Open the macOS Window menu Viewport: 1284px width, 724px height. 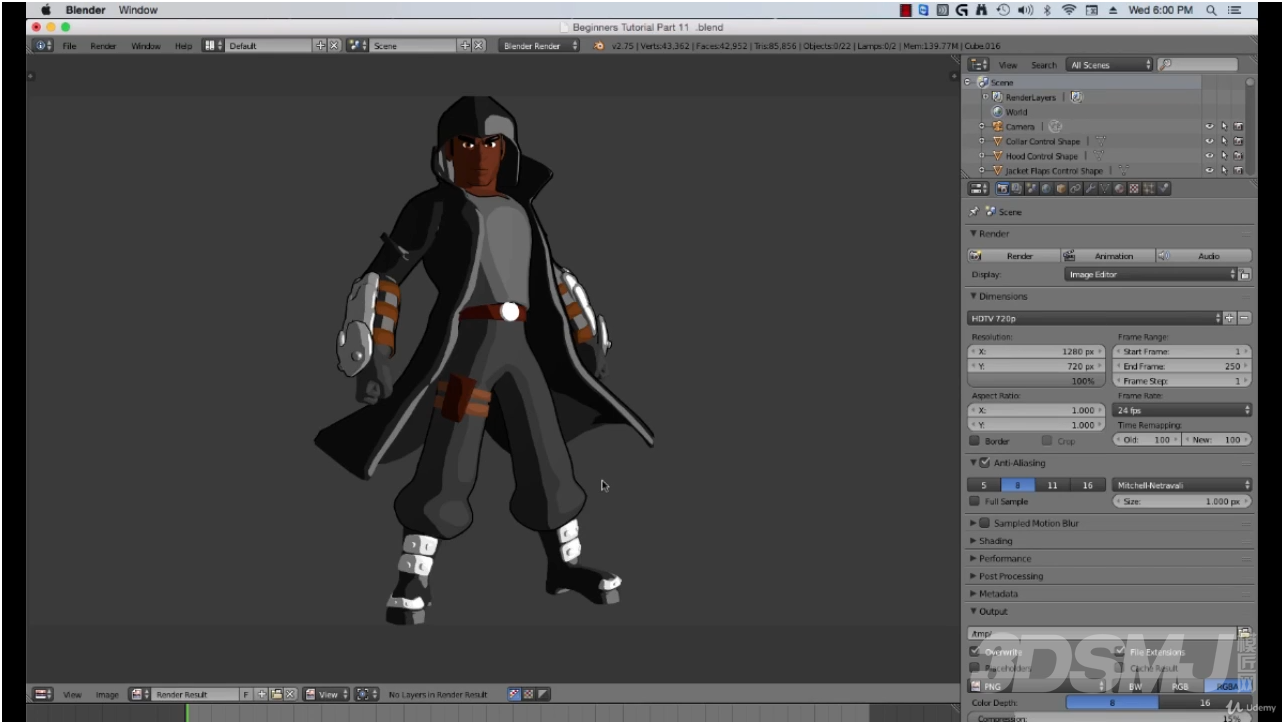tap(138, 10)
